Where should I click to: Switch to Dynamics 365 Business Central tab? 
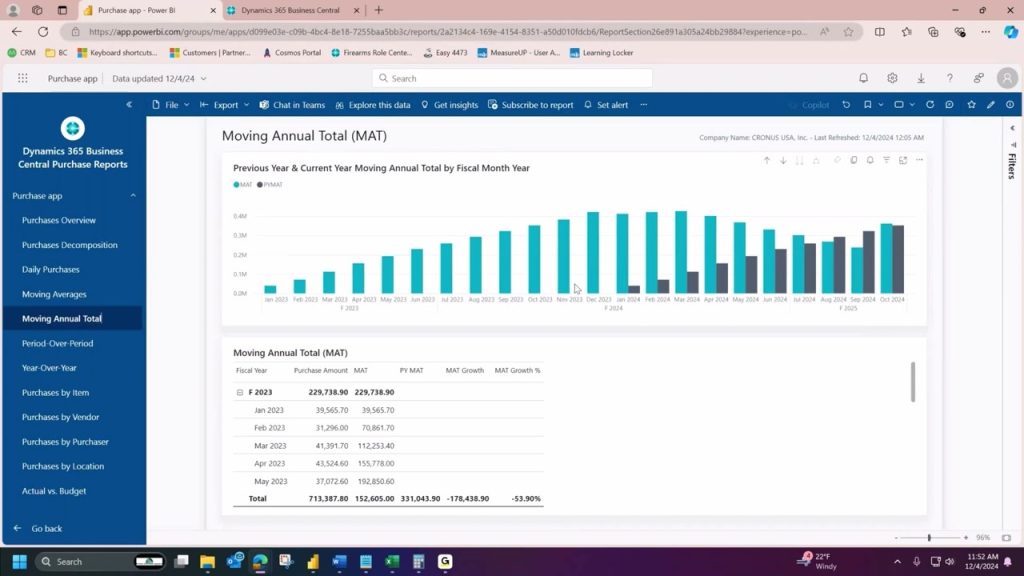click(290, 10)
